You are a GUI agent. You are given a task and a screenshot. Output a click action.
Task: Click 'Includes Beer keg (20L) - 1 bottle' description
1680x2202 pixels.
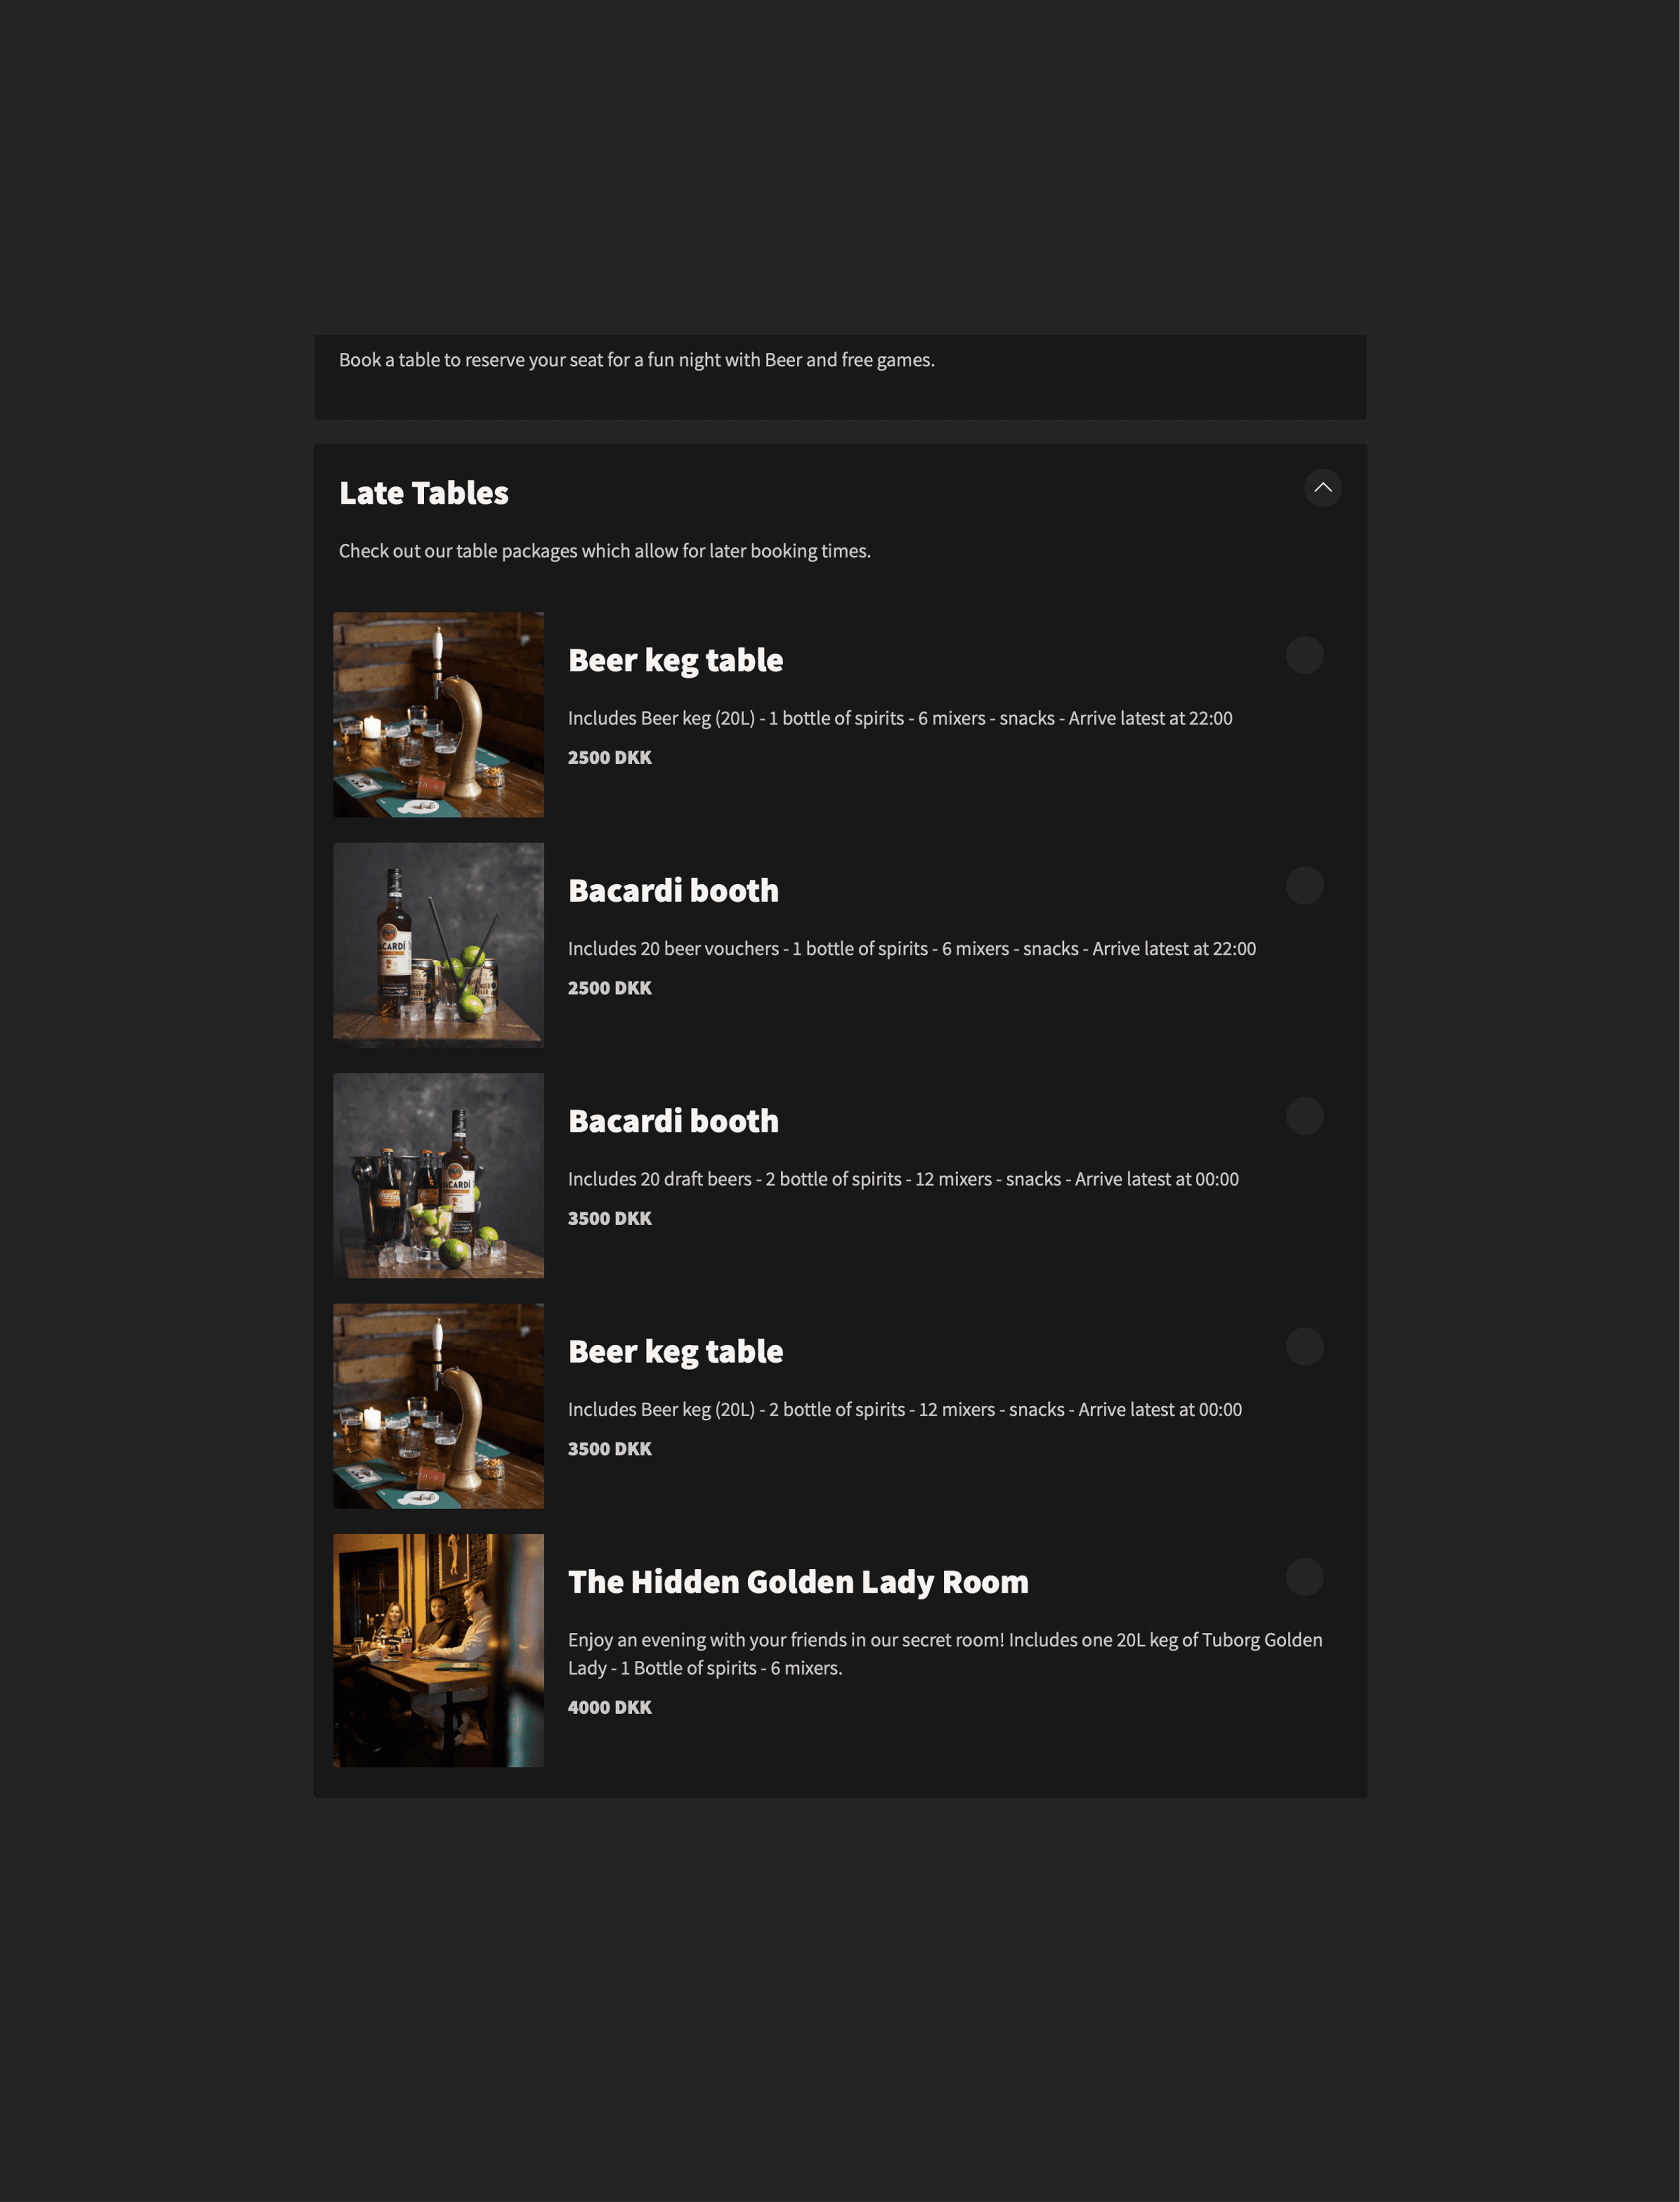[900, 718]
